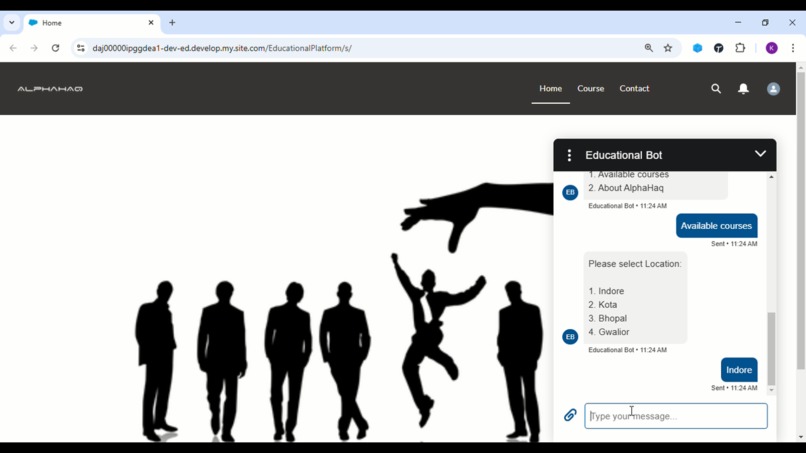806x453 pixels.
Task: Click the '3. Bhopal' location option text
Action: click(x=607, y=318)
